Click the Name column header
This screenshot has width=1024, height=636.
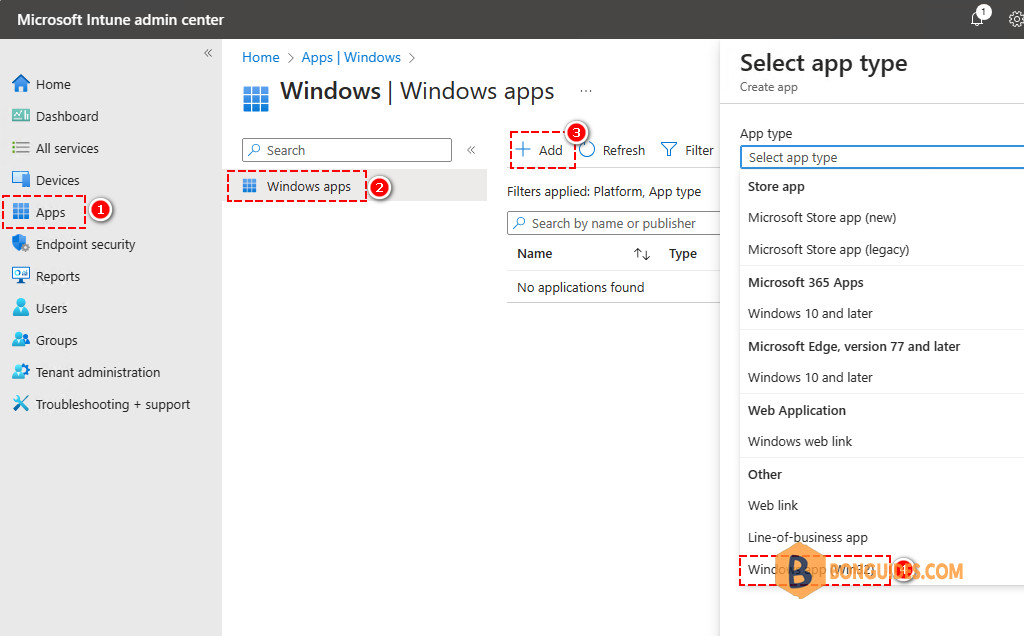pyautogui.click(x=534, y=253)
